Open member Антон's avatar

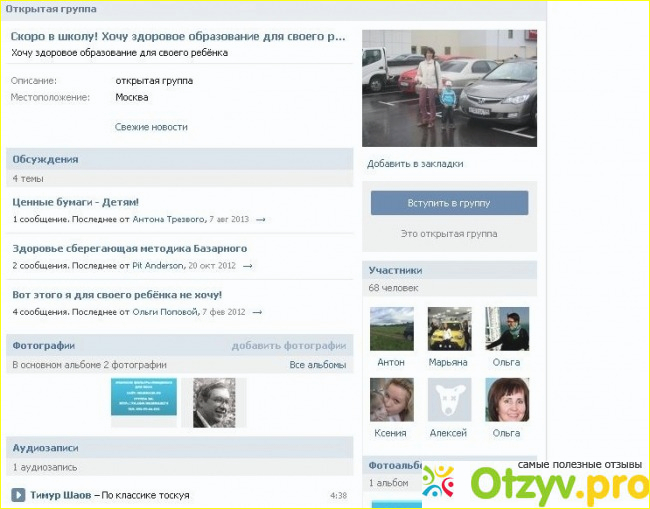click(392, 329)
